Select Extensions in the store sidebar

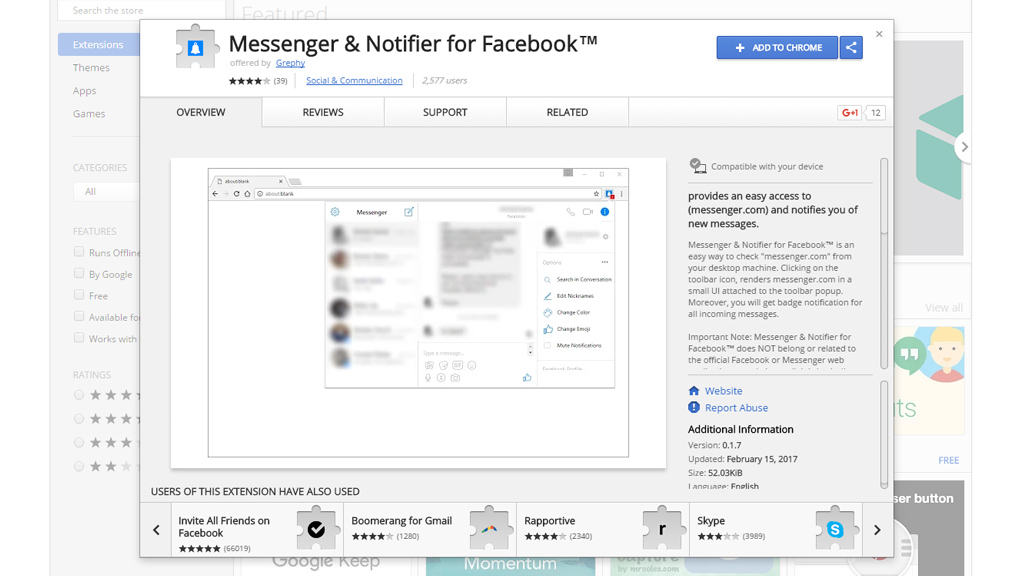[99, 44]
